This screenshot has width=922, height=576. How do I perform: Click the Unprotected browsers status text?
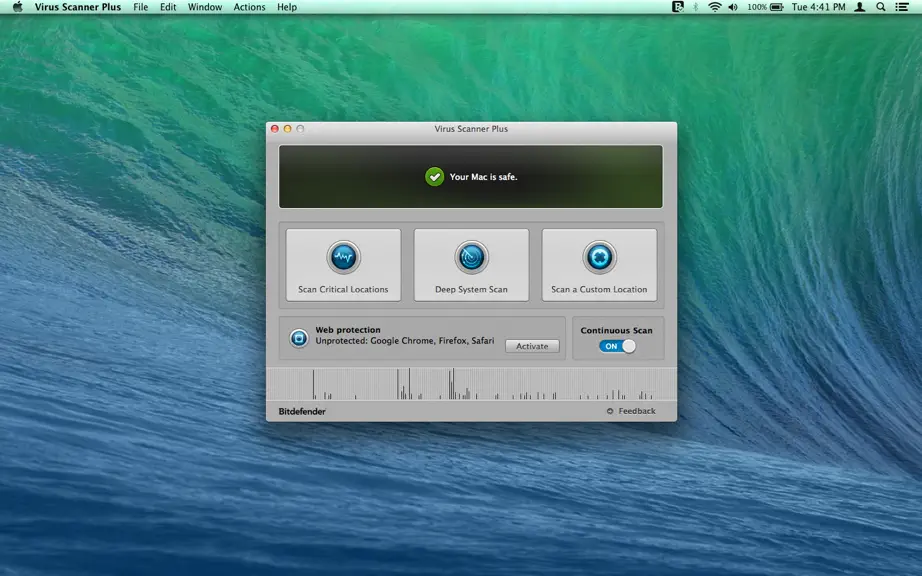405,340
